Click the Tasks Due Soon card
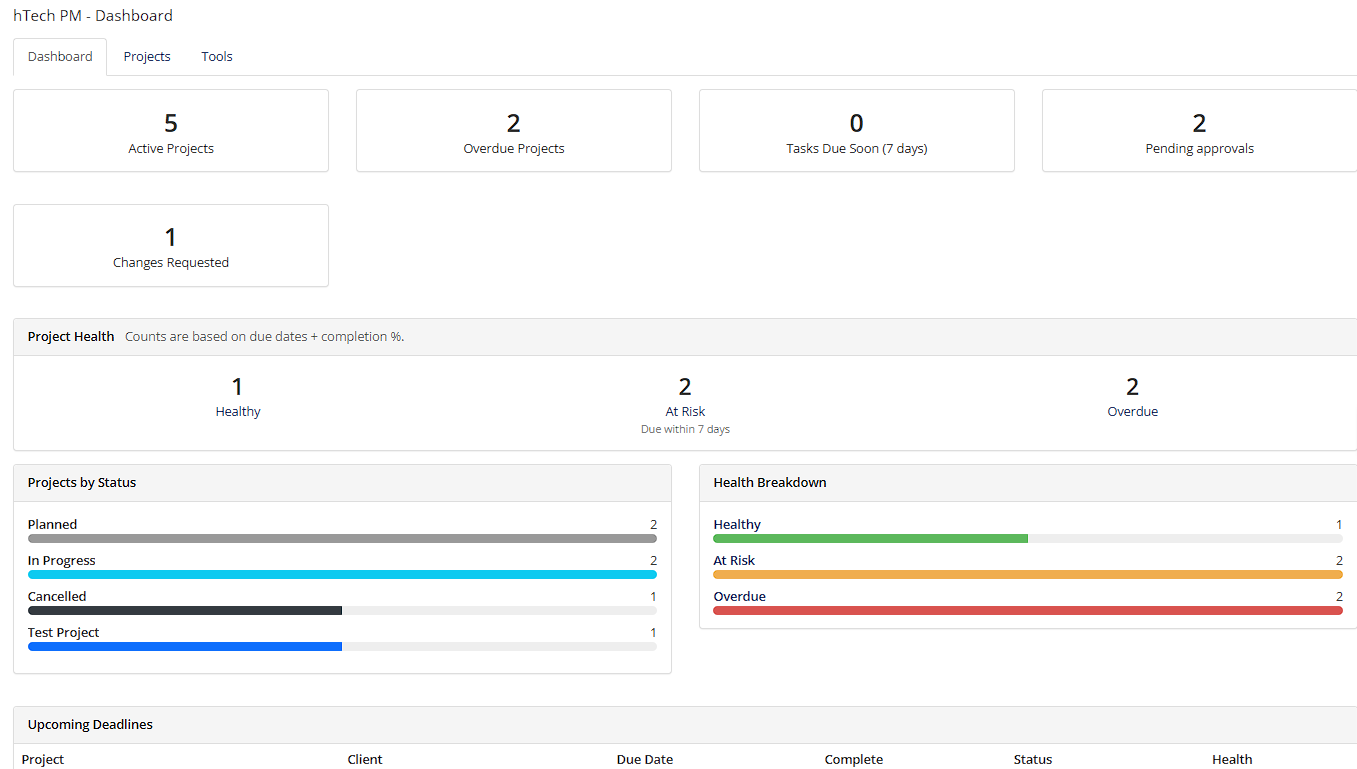 coord(856,131)
